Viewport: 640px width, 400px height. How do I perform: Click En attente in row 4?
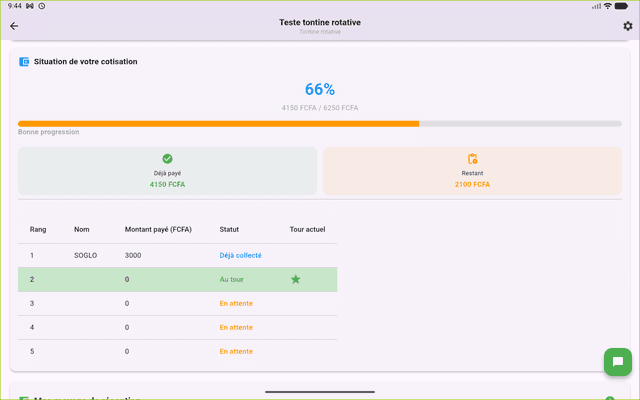pyautogui.click(x=236, y=327)
